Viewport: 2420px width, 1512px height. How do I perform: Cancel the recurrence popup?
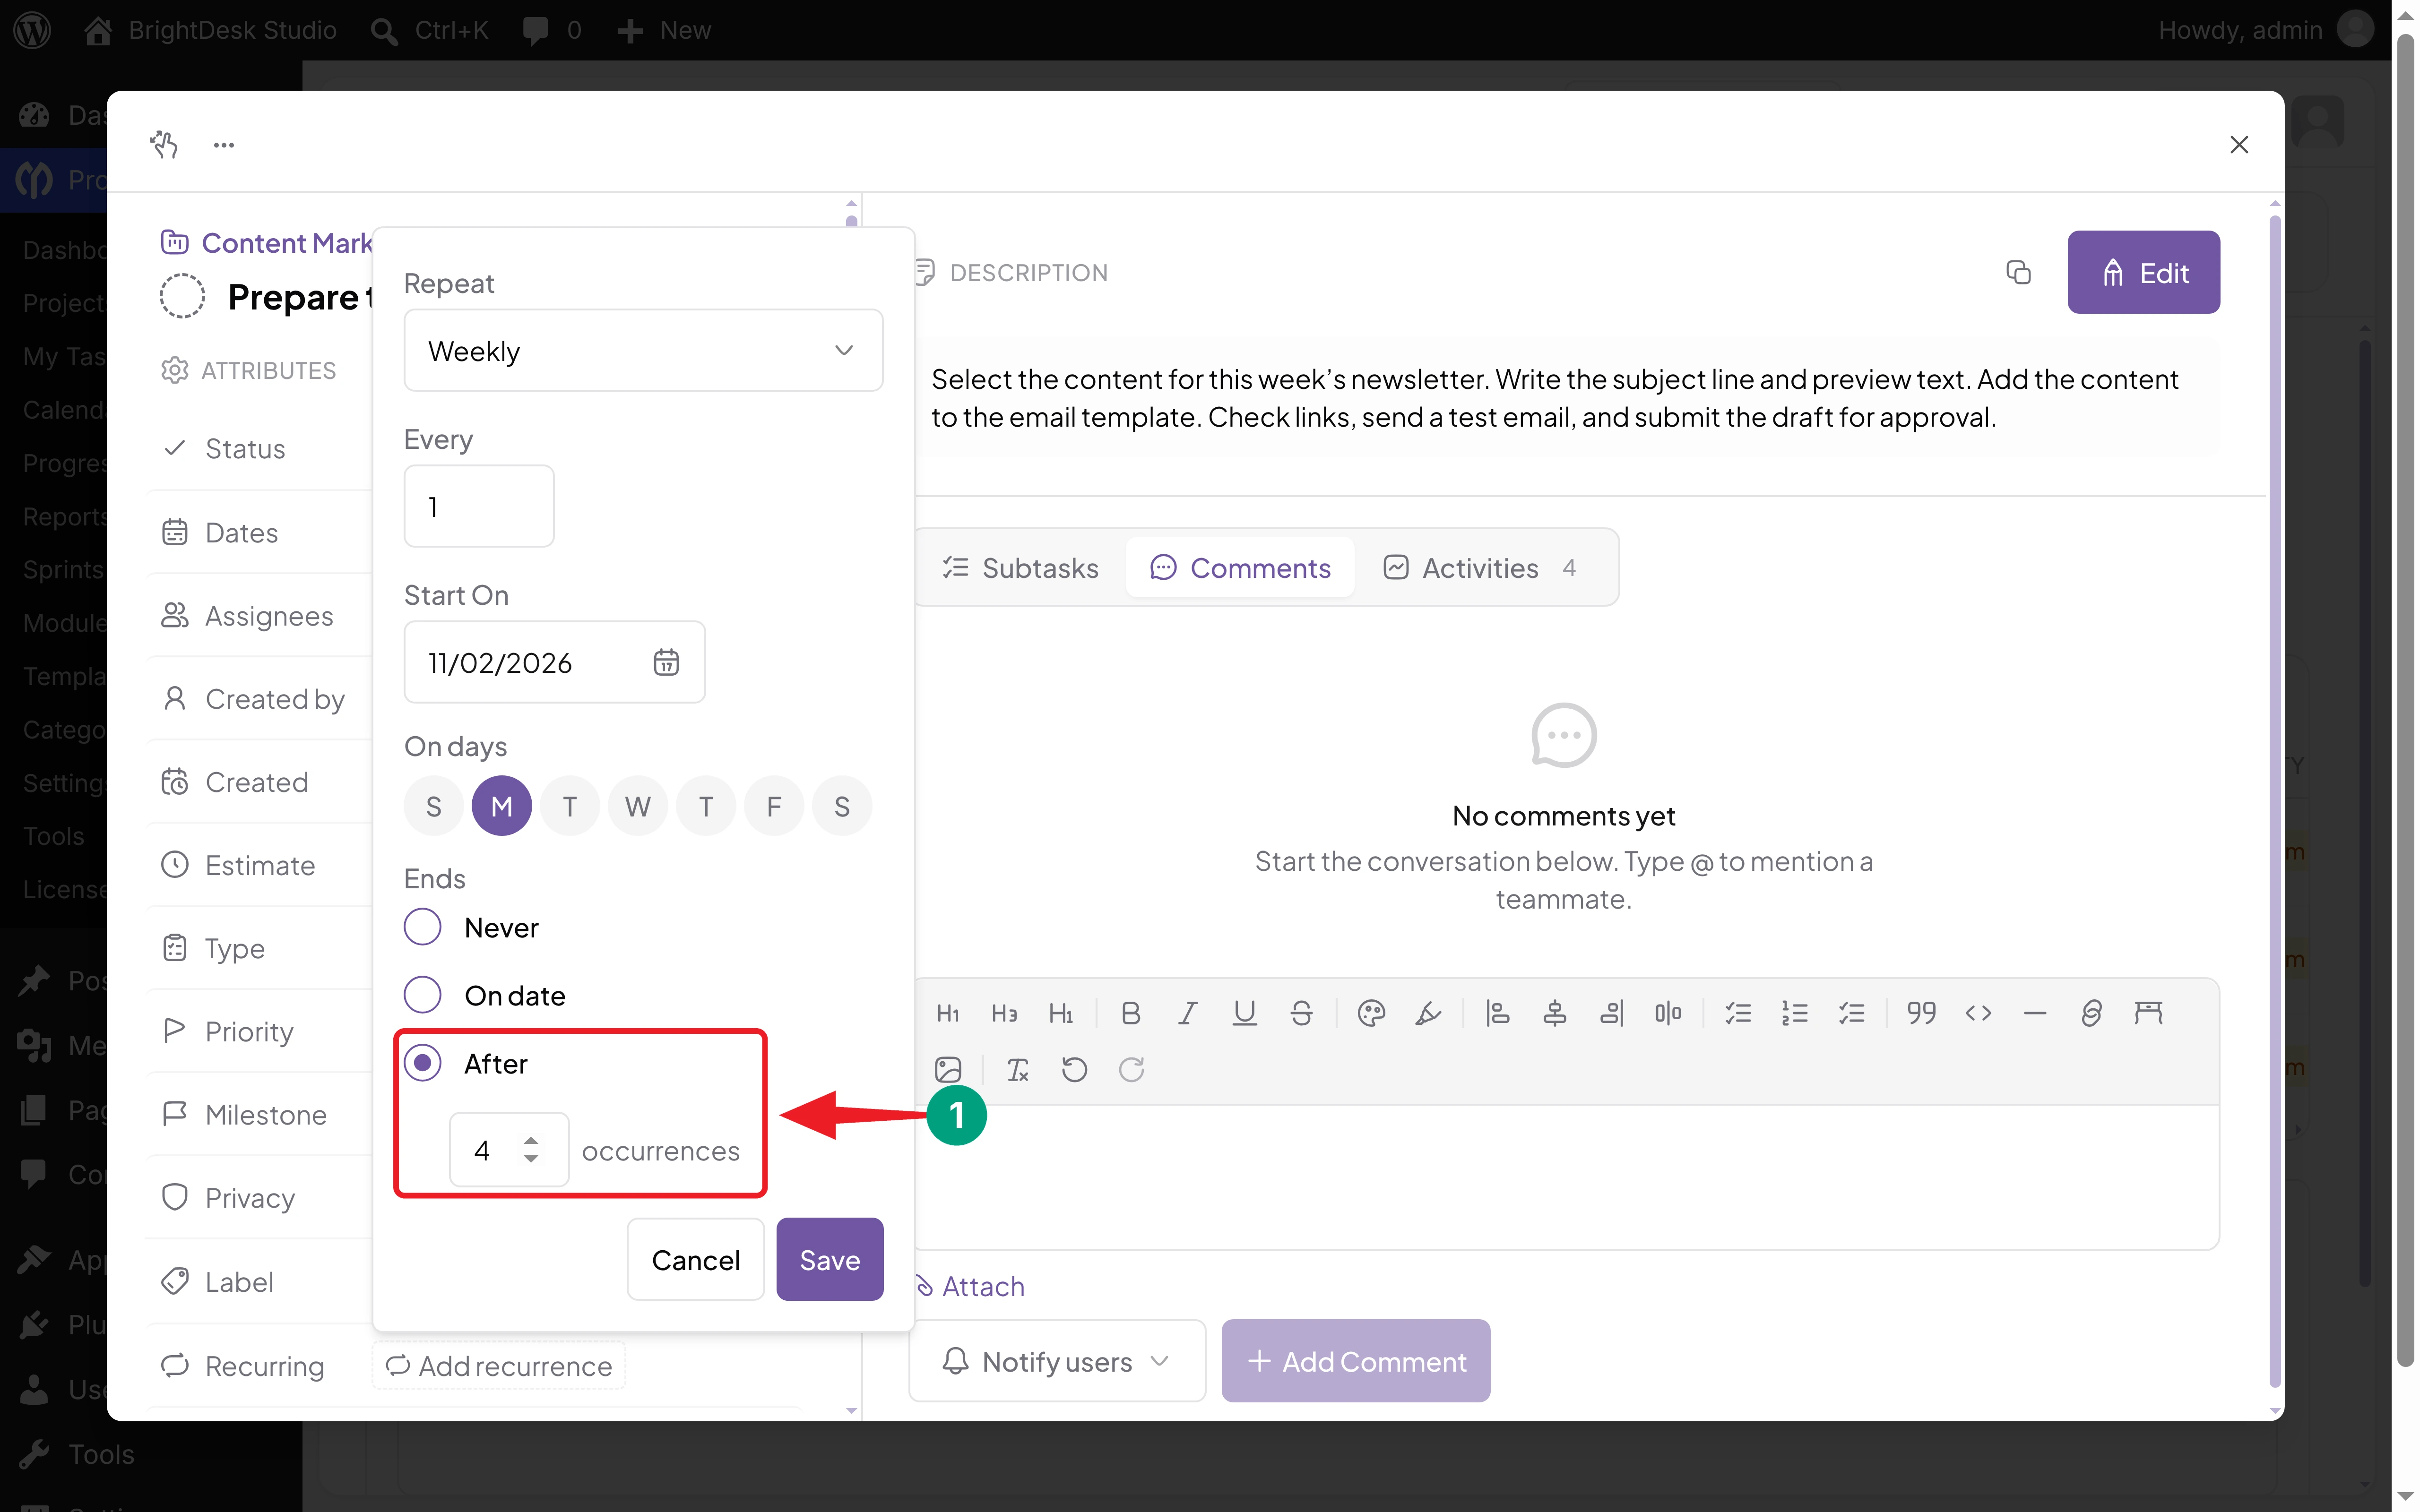(x=696, y=1259)
